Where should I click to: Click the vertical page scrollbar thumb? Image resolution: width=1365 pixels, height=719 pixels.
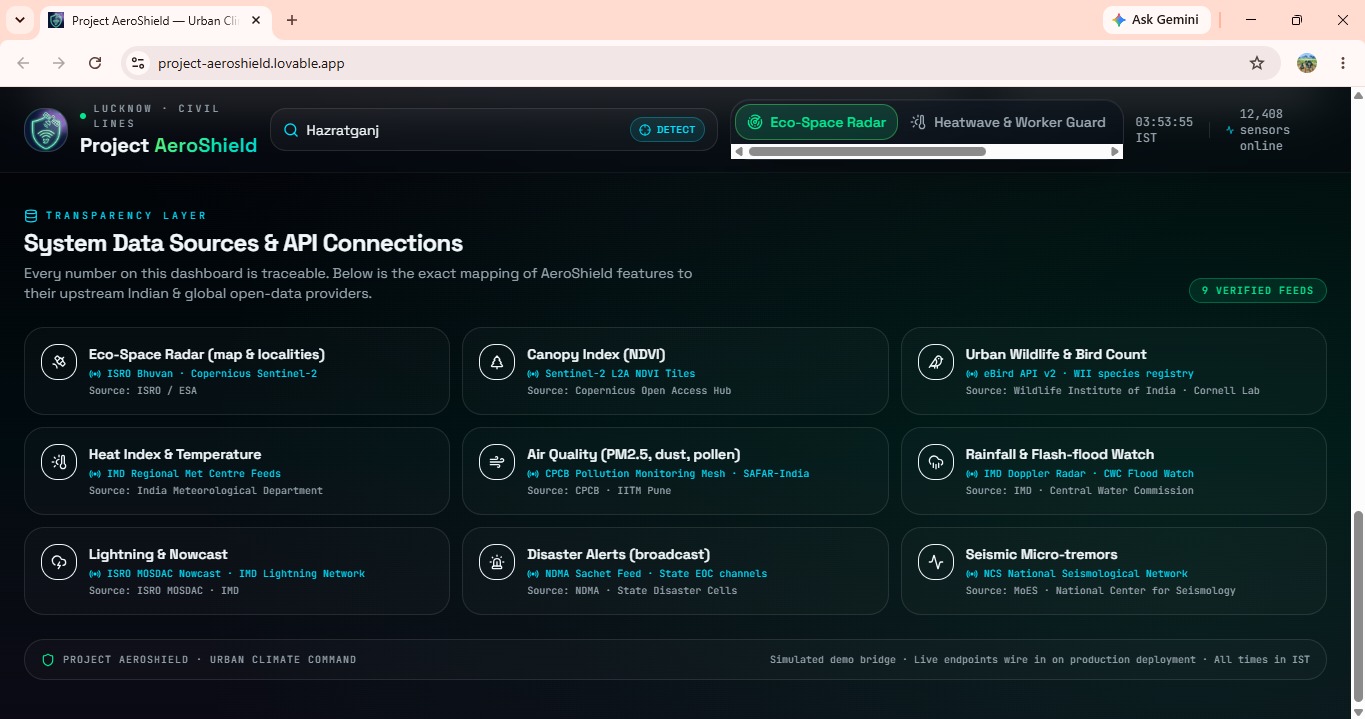pos(1357,606)
